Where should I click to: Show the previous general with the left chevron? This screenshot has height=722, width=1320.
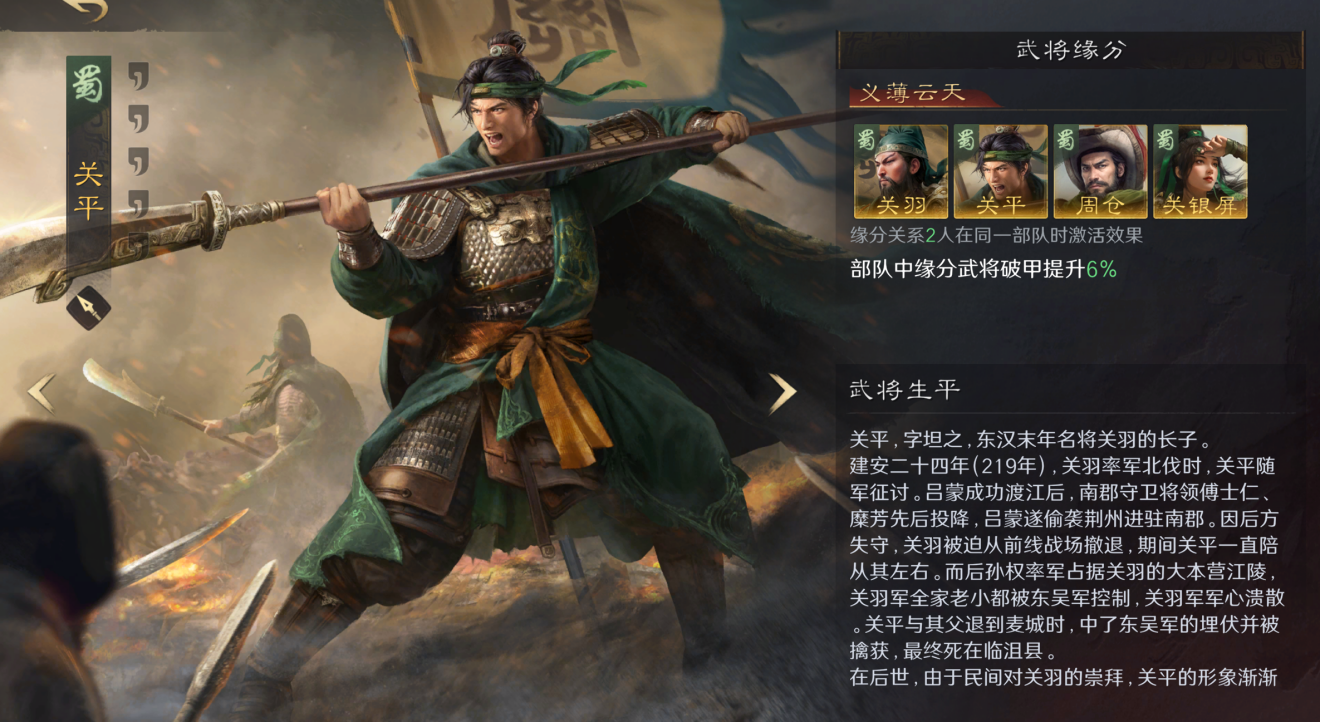(x=41, y=394)
